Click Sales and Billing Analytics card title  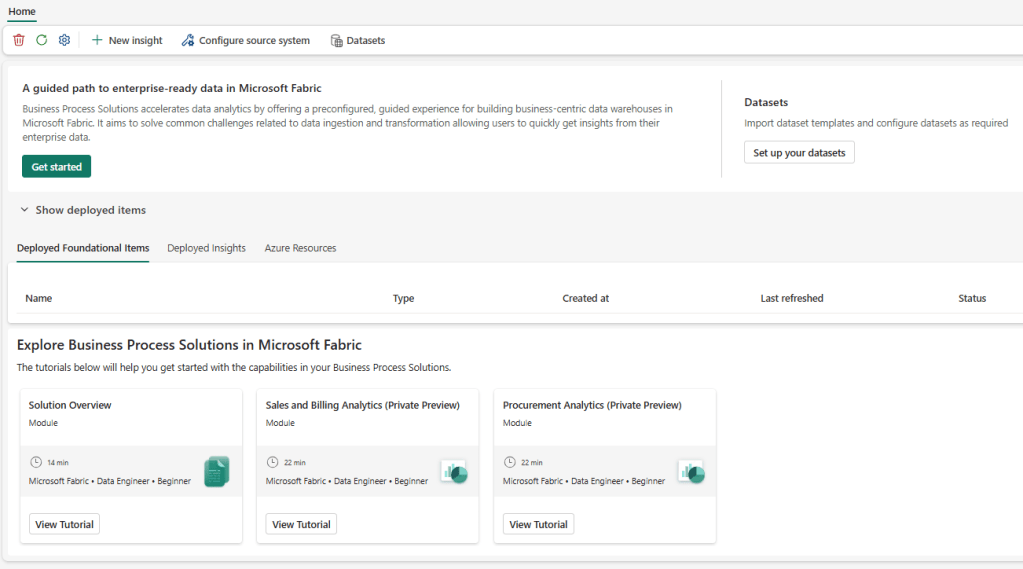coord(363,405)
